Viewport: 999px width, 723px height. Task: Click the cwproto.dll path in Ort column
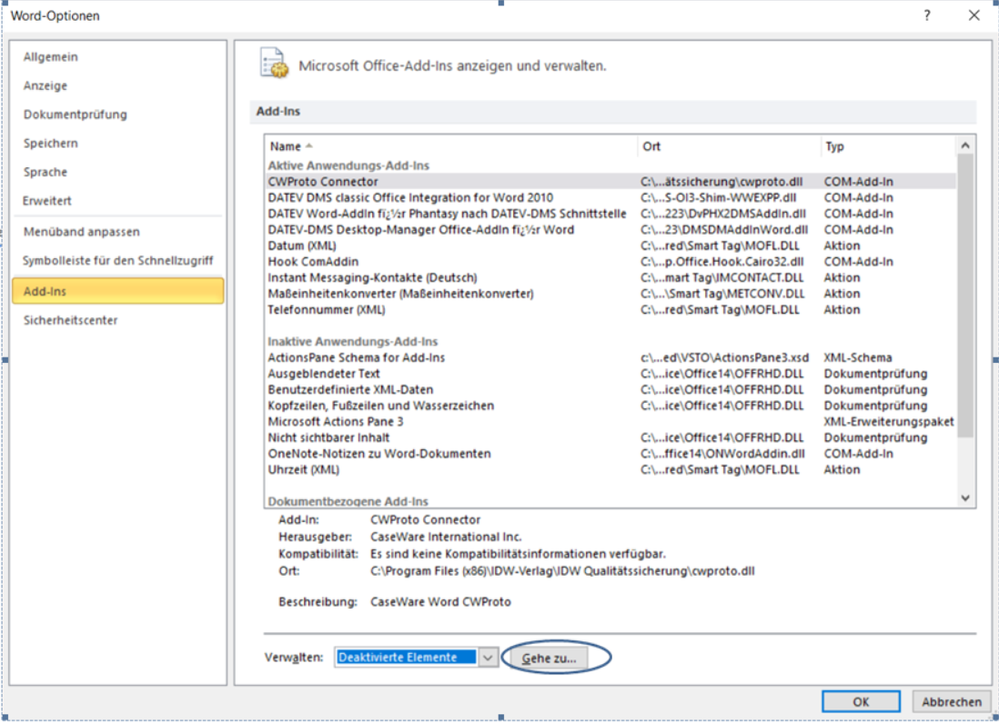coord(722,182)
